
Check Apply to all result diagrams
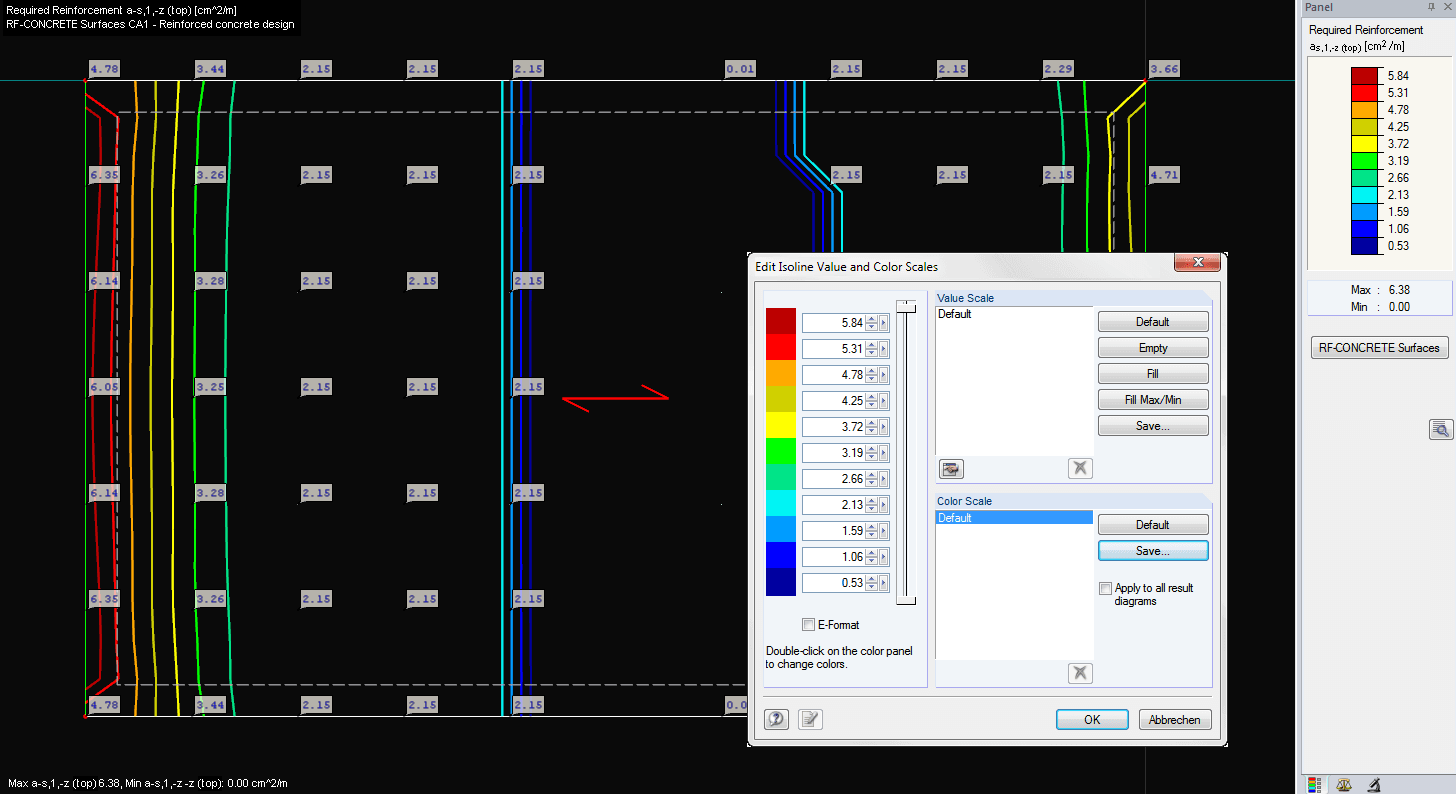click(1105, 588)
